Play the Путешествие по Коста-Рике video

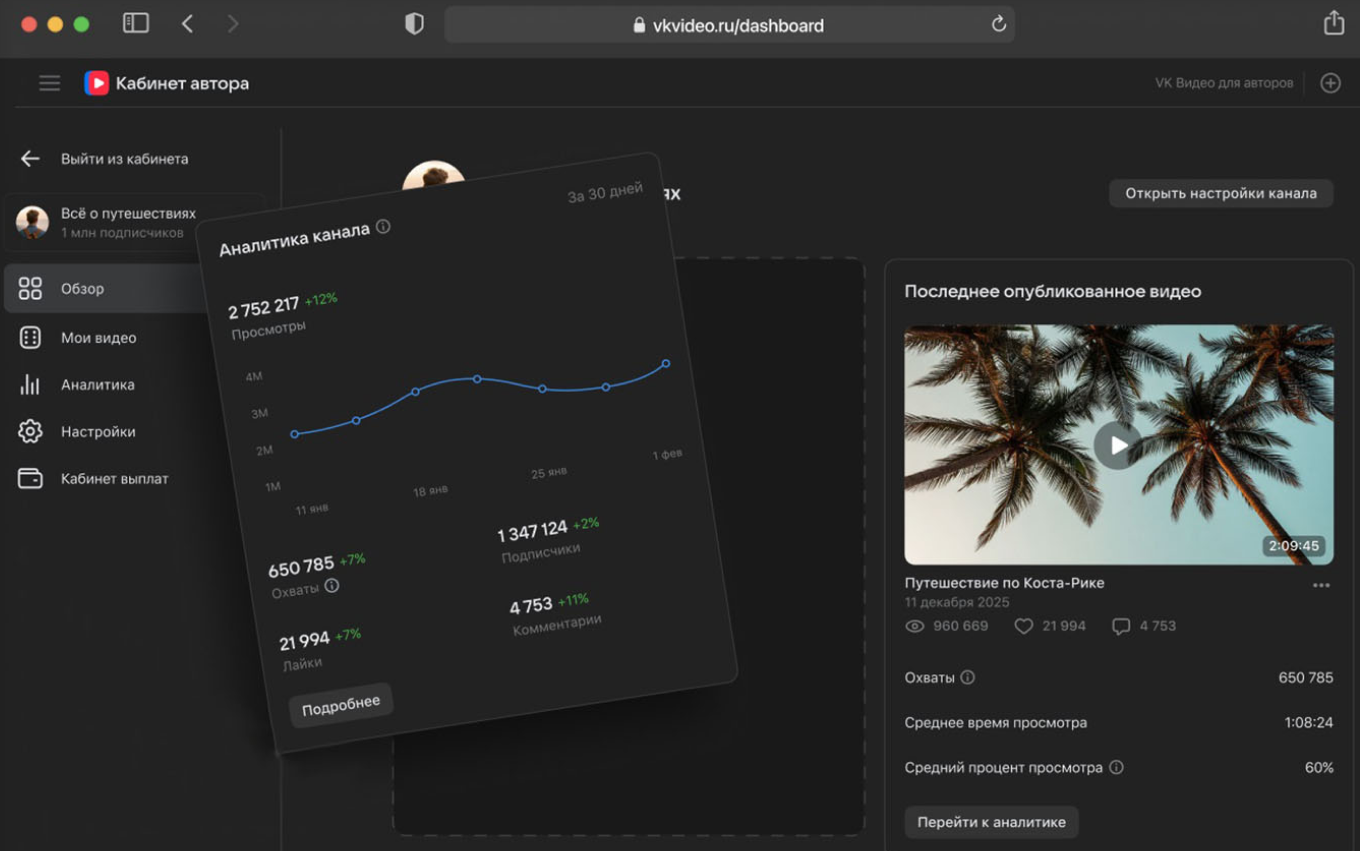(1118, 445)
